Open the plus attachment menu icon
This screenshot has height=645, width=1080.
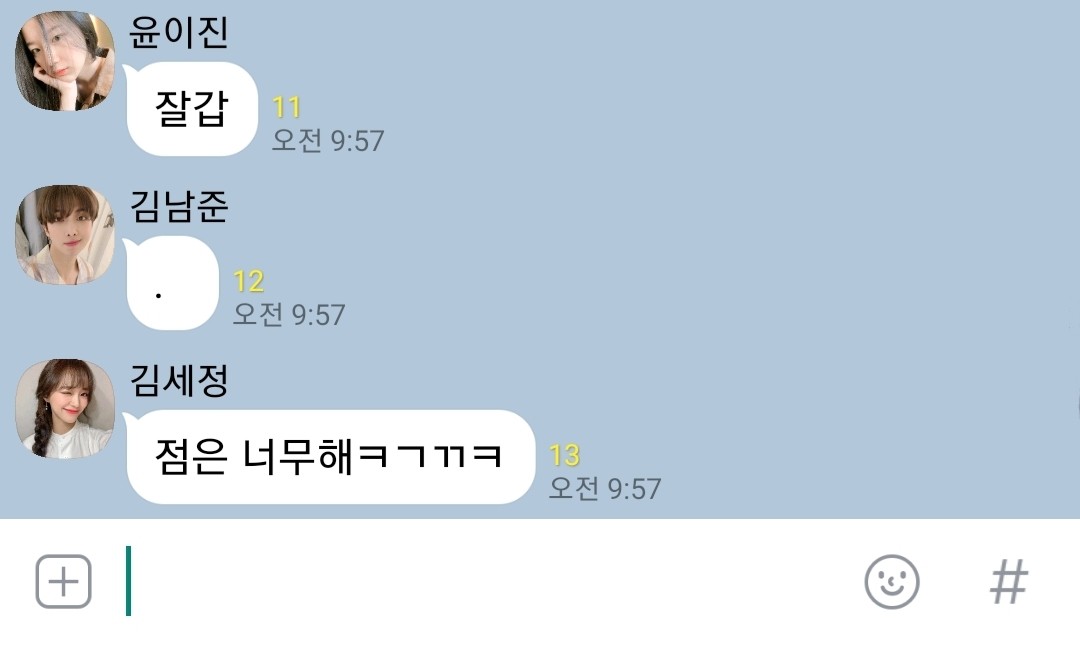63,582
